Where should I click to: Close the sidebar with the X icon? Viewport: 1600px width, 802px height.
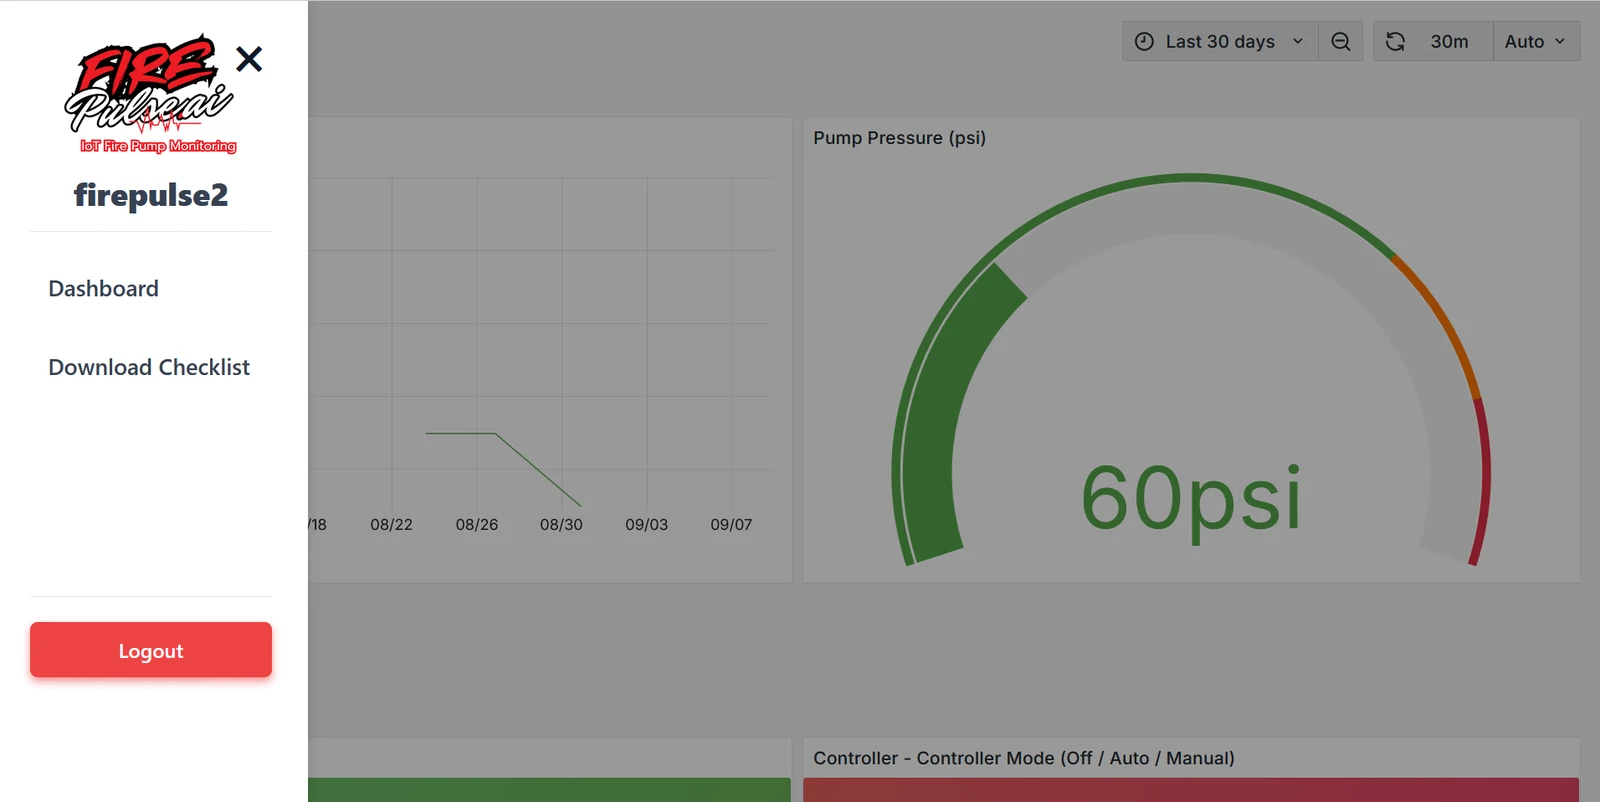249,59
